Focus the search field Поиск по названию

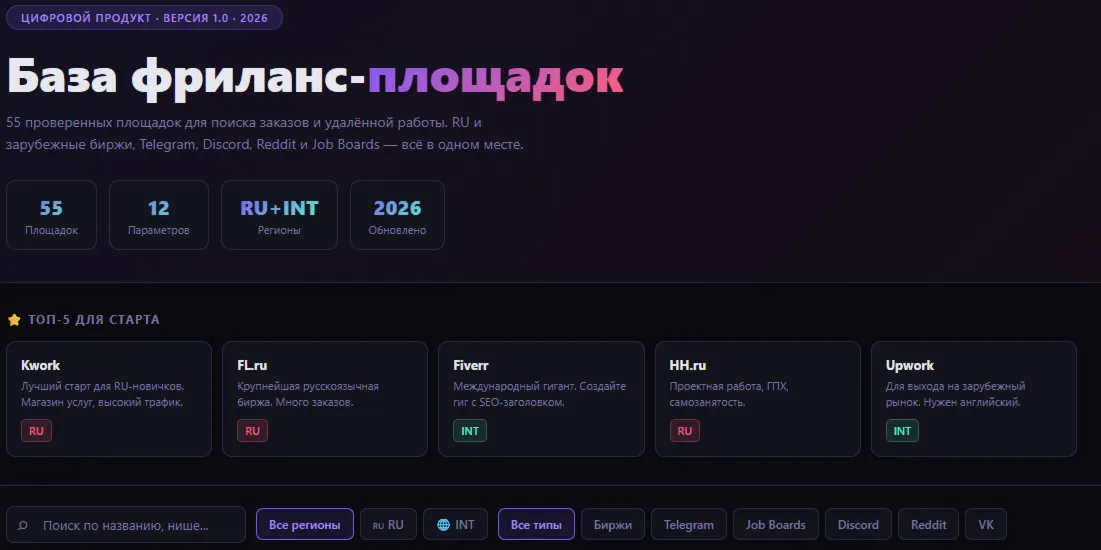126,525
